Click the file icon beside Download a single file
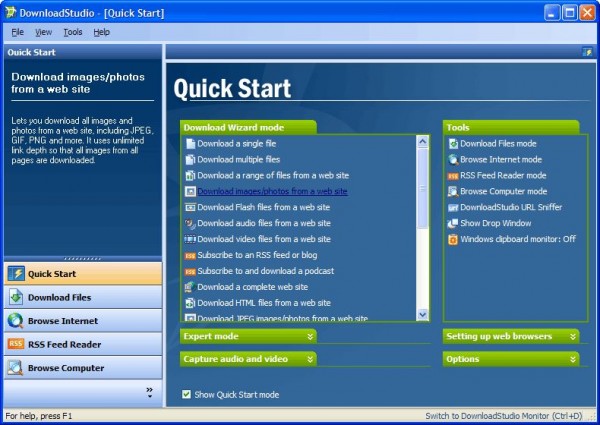The image size is (600, 425). 190,144
